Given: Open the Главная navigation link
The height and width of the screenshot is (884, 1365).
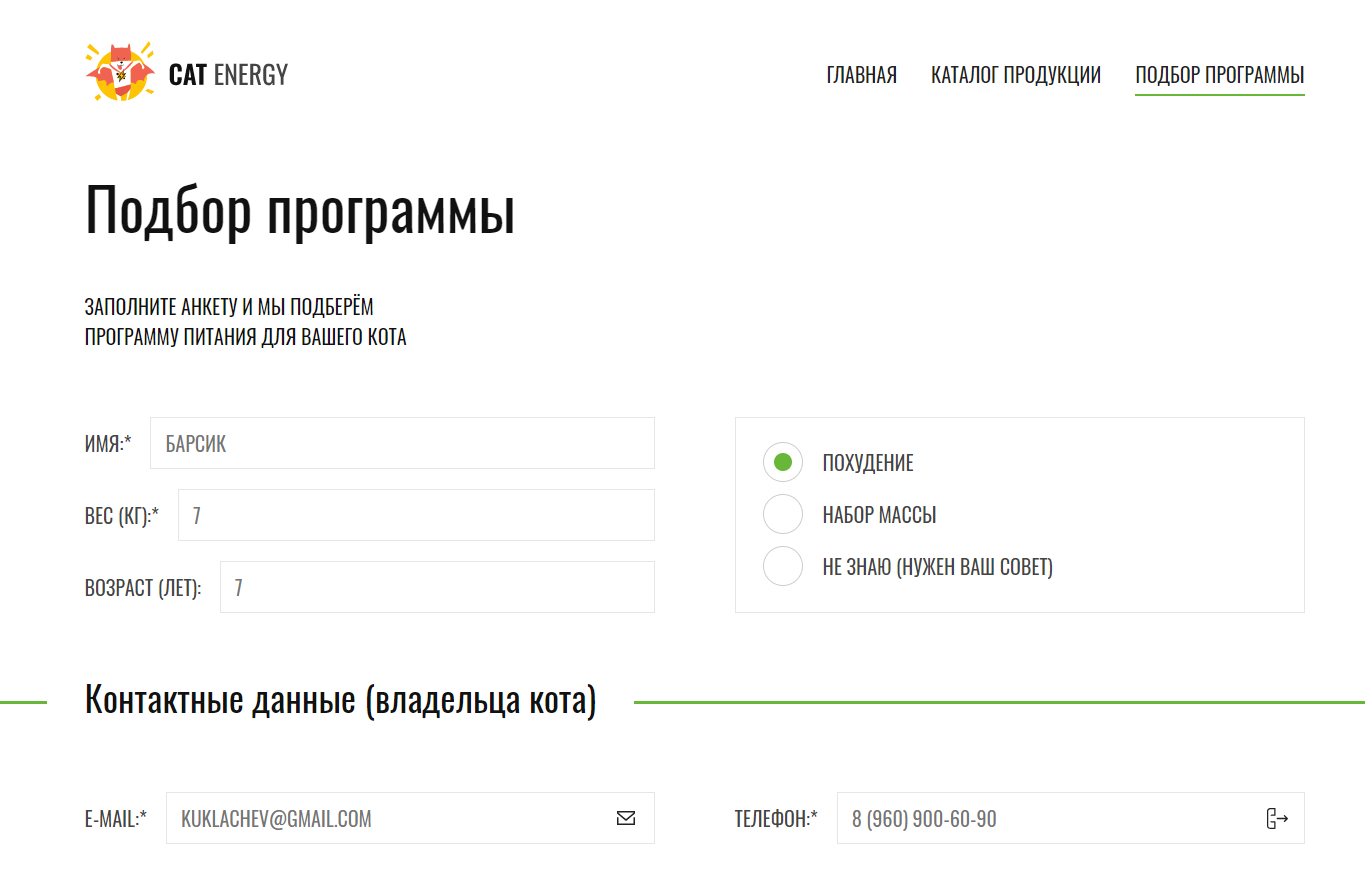Looking at the screenshot, I should [x=861, y=75].
